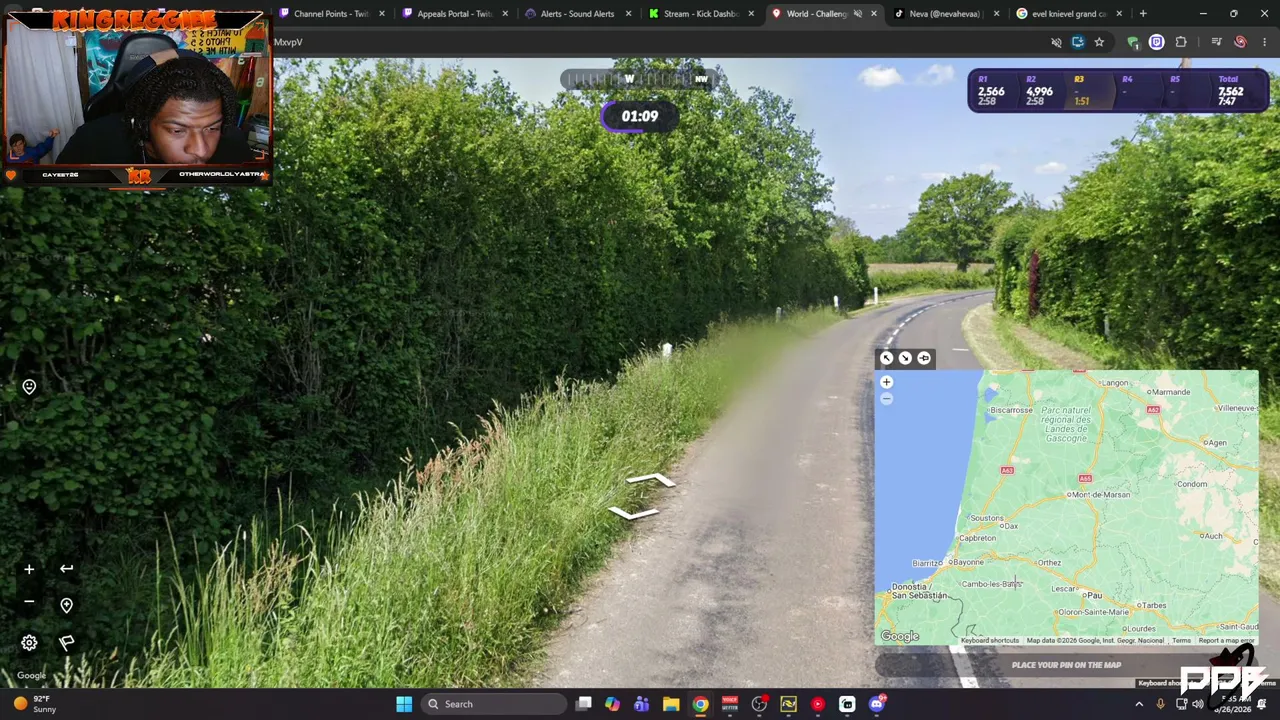Enlarge the guess map with the up-left arrow
Viewport: 1280px width, 720px height.
tap(886, 358)
